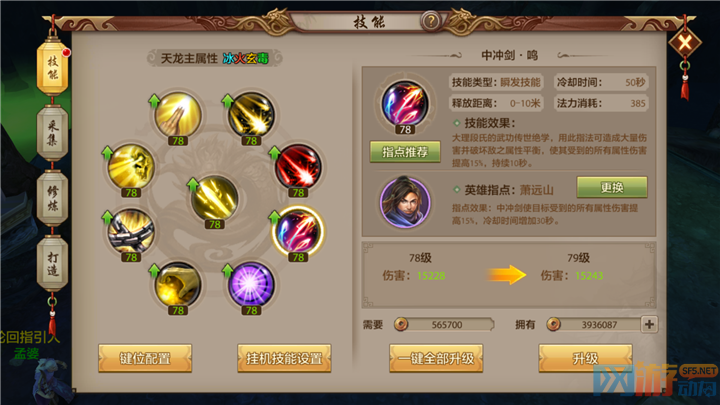Open 键位配置 key configuration

(x=145, y=358)
